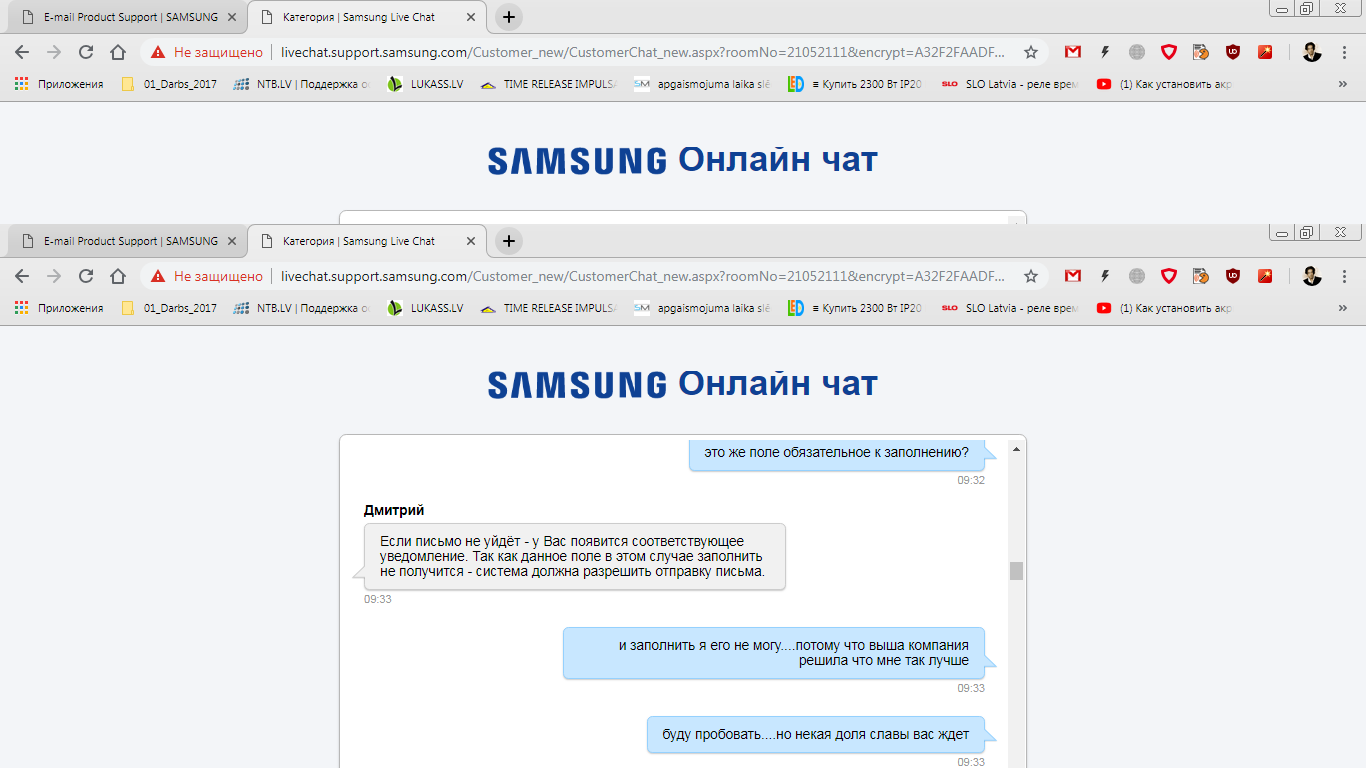The image size is (1366, 768).
Task: Open the Gmail extension in the front window
Action: pos(1073,276)
